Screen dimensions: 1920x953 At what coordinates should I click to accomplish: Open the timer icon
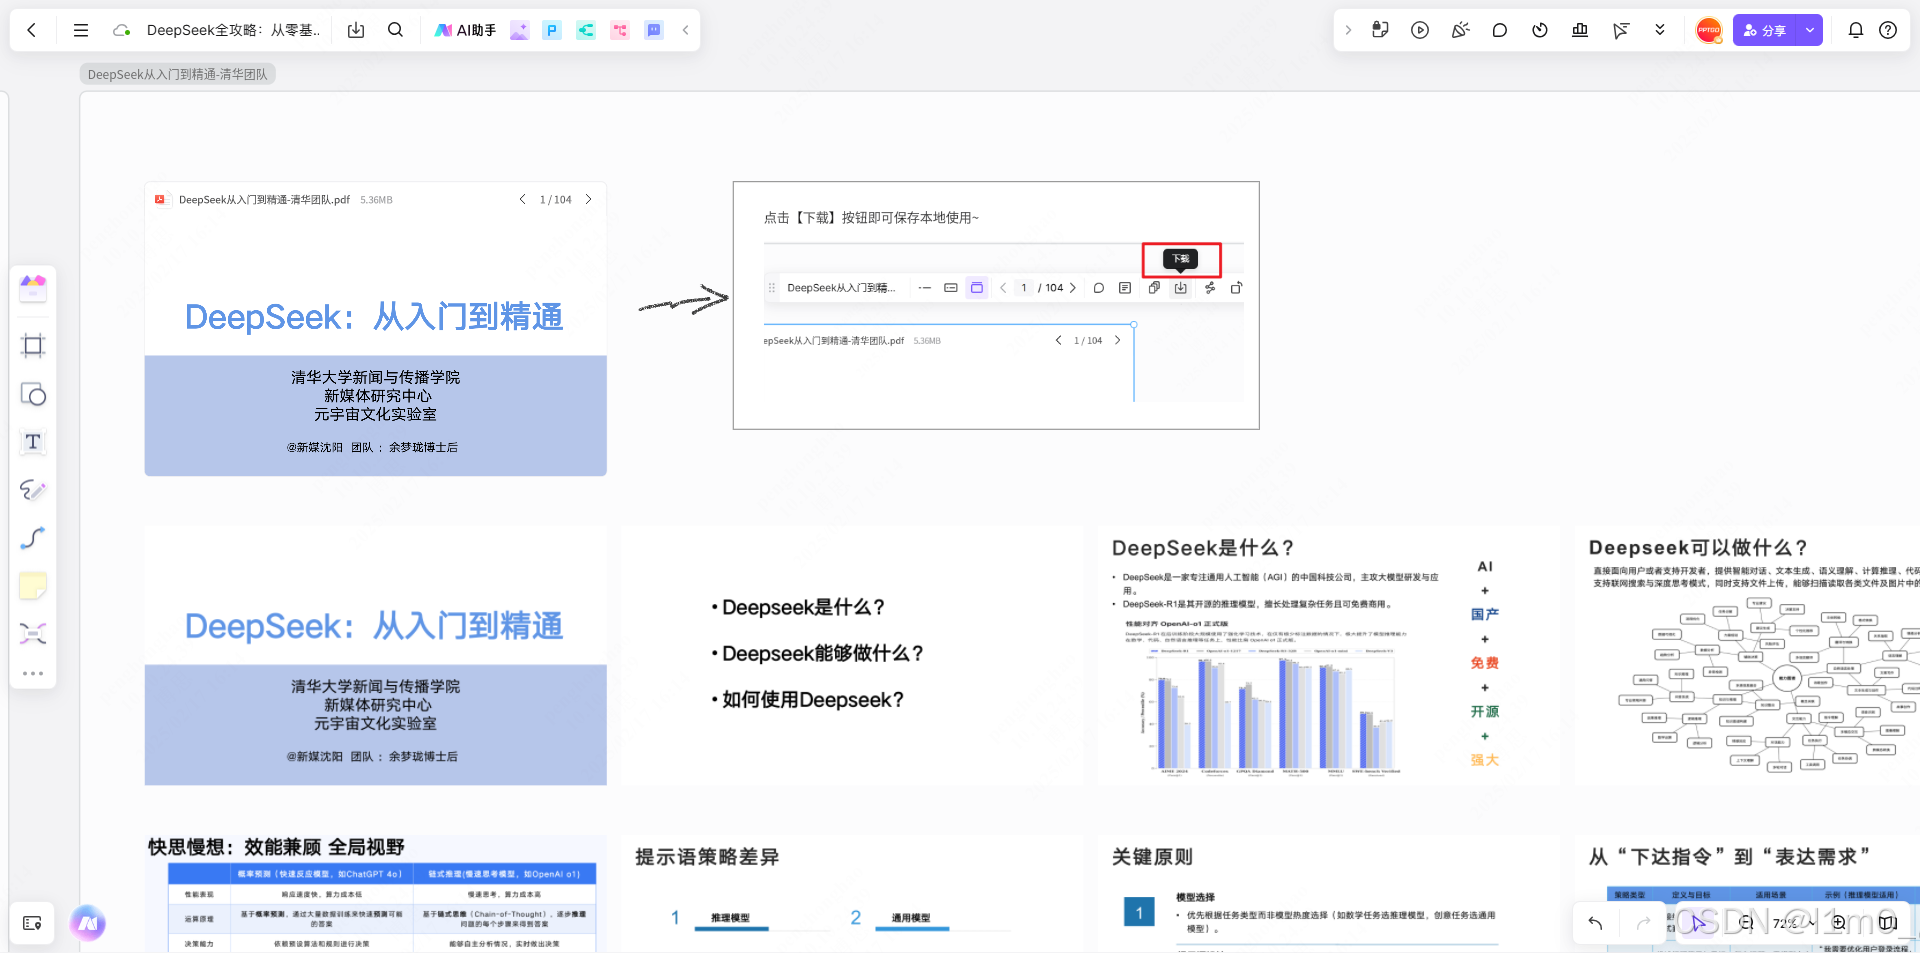tap(1540, 30)
